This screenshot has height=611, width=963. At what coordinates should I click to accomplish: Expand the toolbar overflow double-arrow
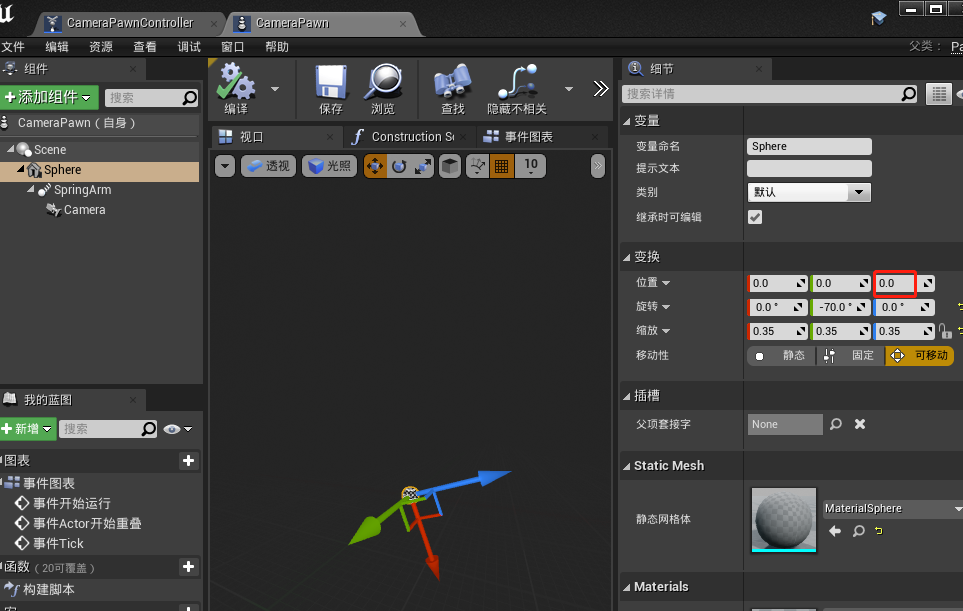tap(601, 89)
